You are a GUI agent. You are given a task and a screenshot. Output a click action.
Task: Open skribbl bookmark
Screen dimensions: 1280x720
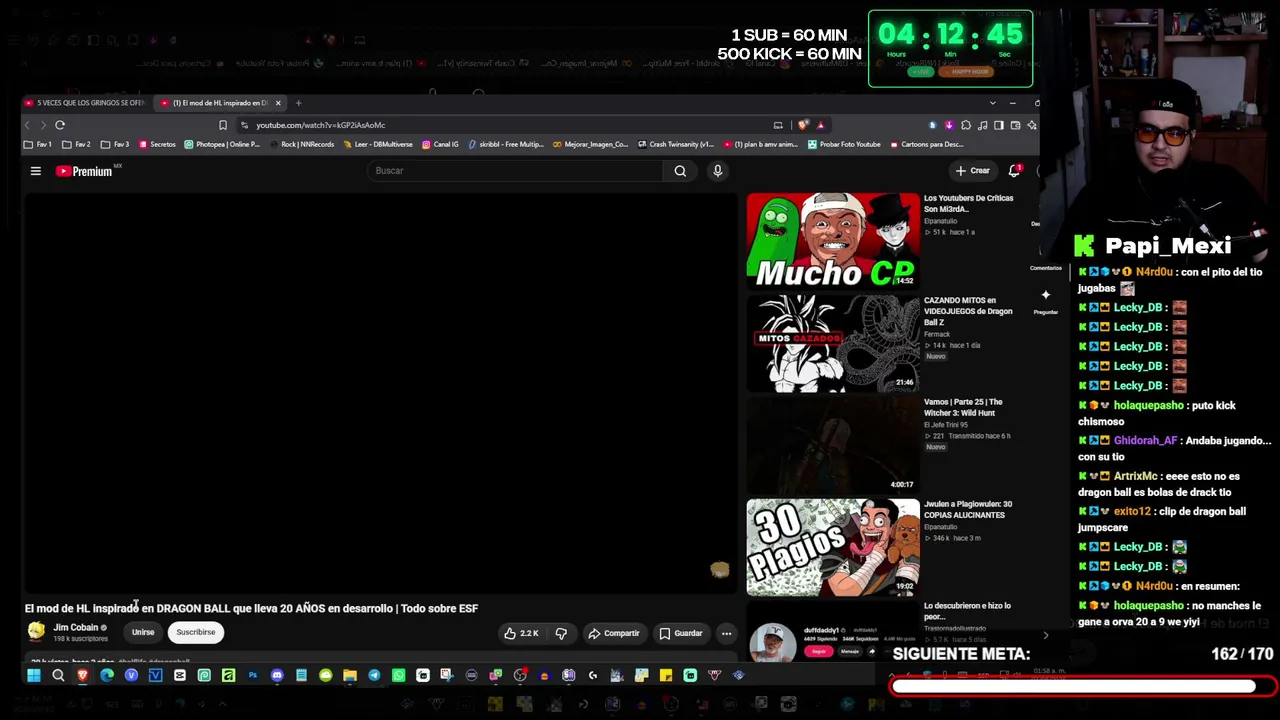click(x=506, y=145)
